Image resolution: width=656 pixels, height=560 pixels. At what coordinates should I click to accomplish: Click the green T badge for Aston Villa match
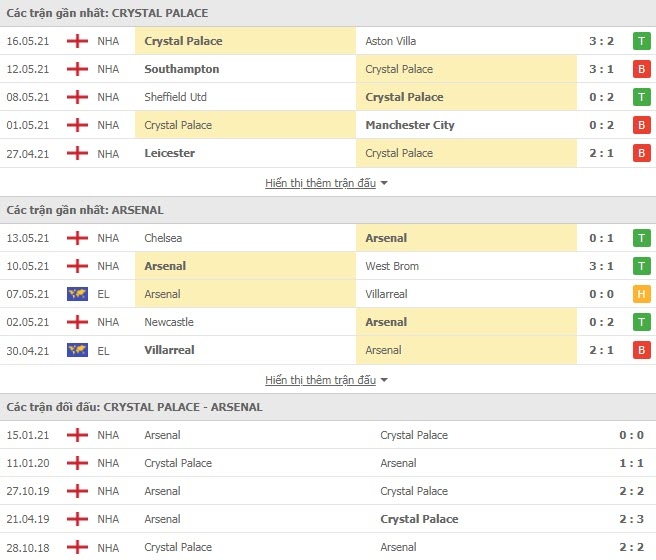(641, 41)
